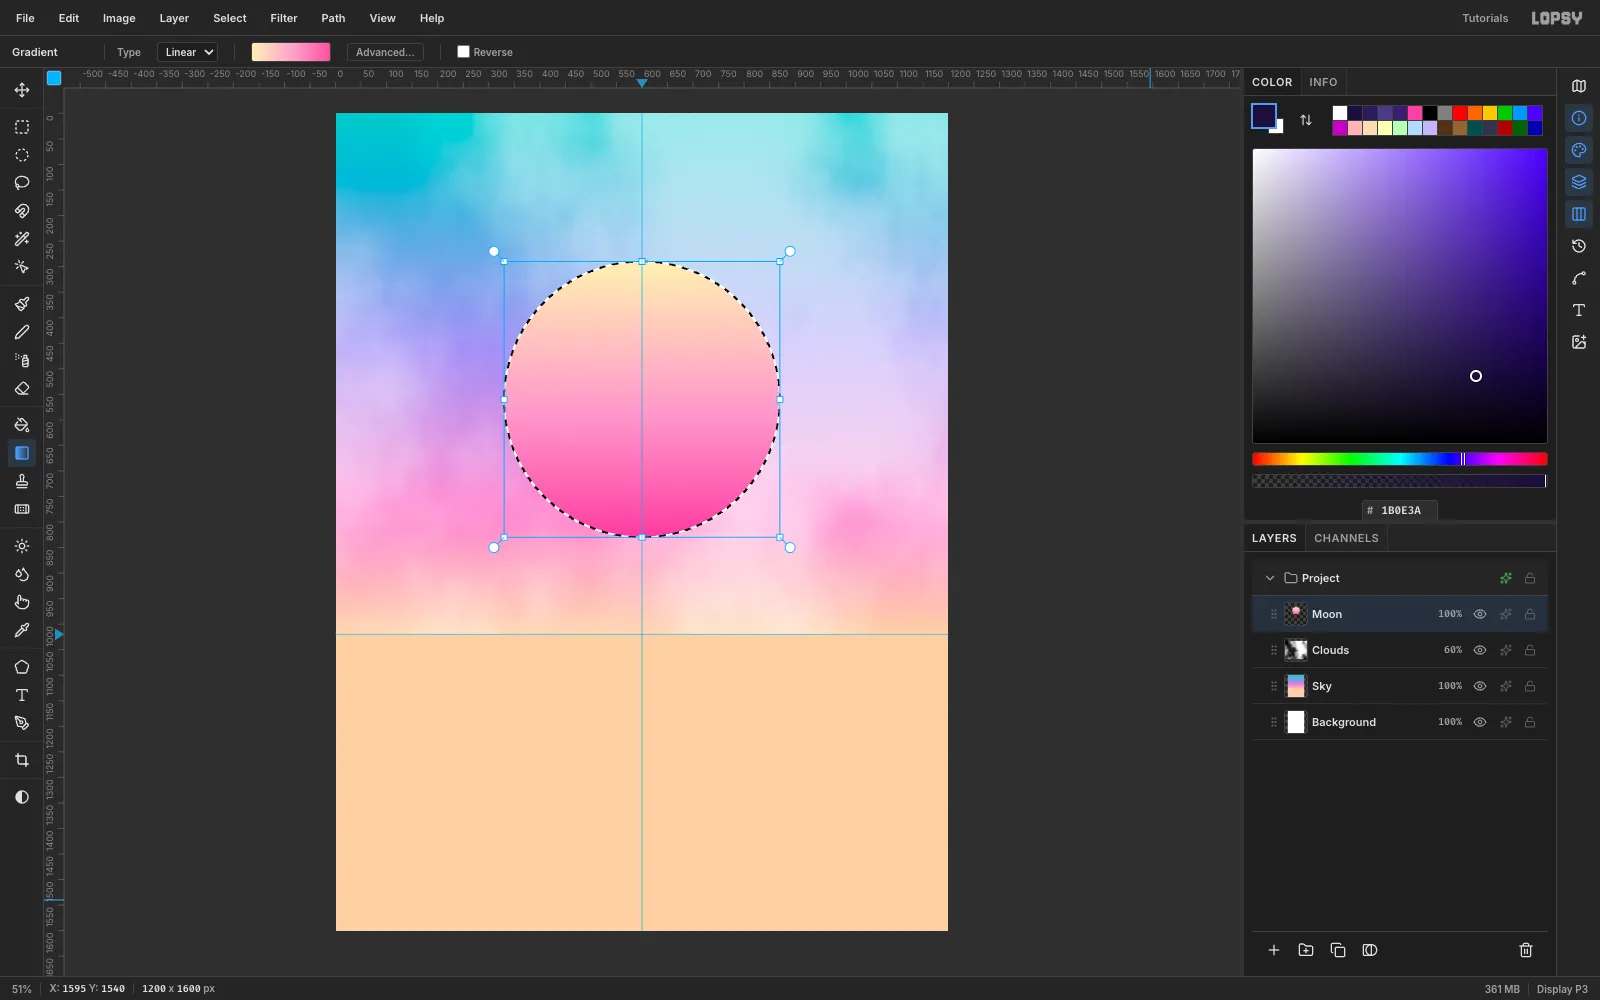This screenshot has width=1600, height=1000.
Task: Click the 51% zoom level in status bar
Action: 22,989
